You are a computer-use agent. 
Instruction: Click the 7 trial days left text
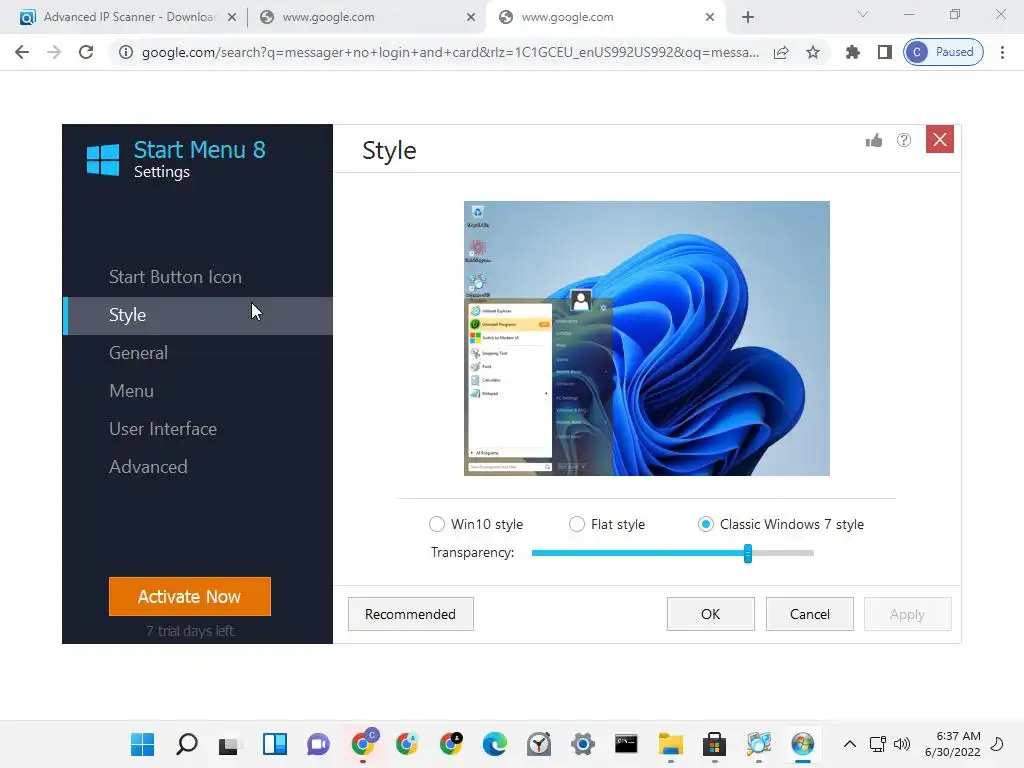189,631
